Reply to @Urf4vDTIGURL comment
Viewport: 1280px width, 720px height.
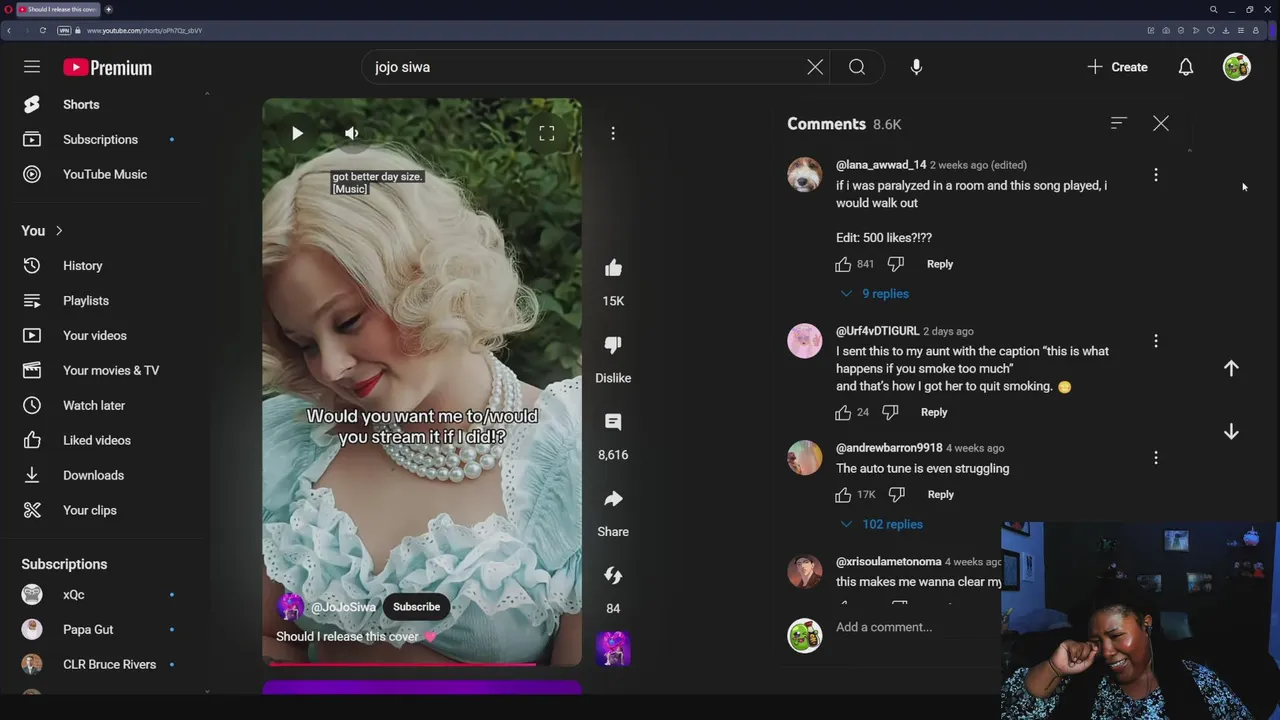(x=934, y=412)
